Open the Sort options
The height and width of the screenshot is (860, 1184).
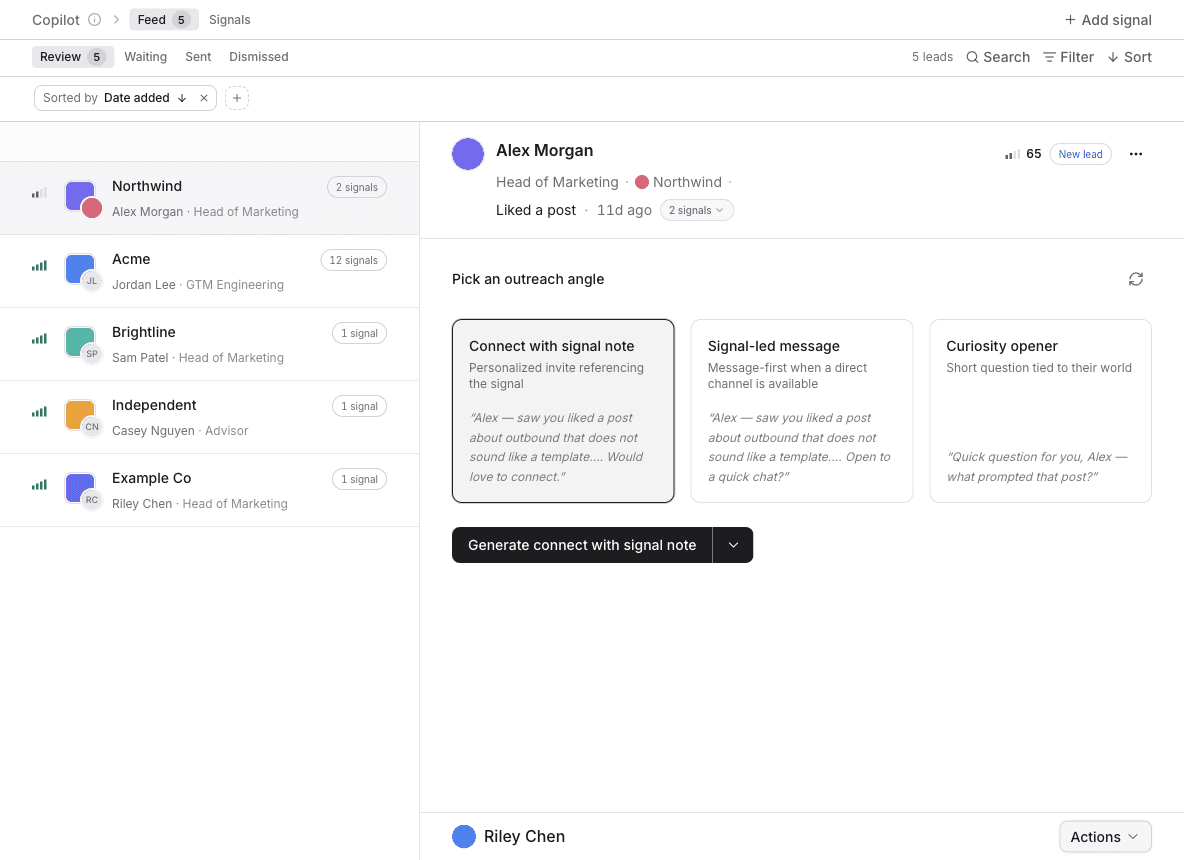[1130, 57]
